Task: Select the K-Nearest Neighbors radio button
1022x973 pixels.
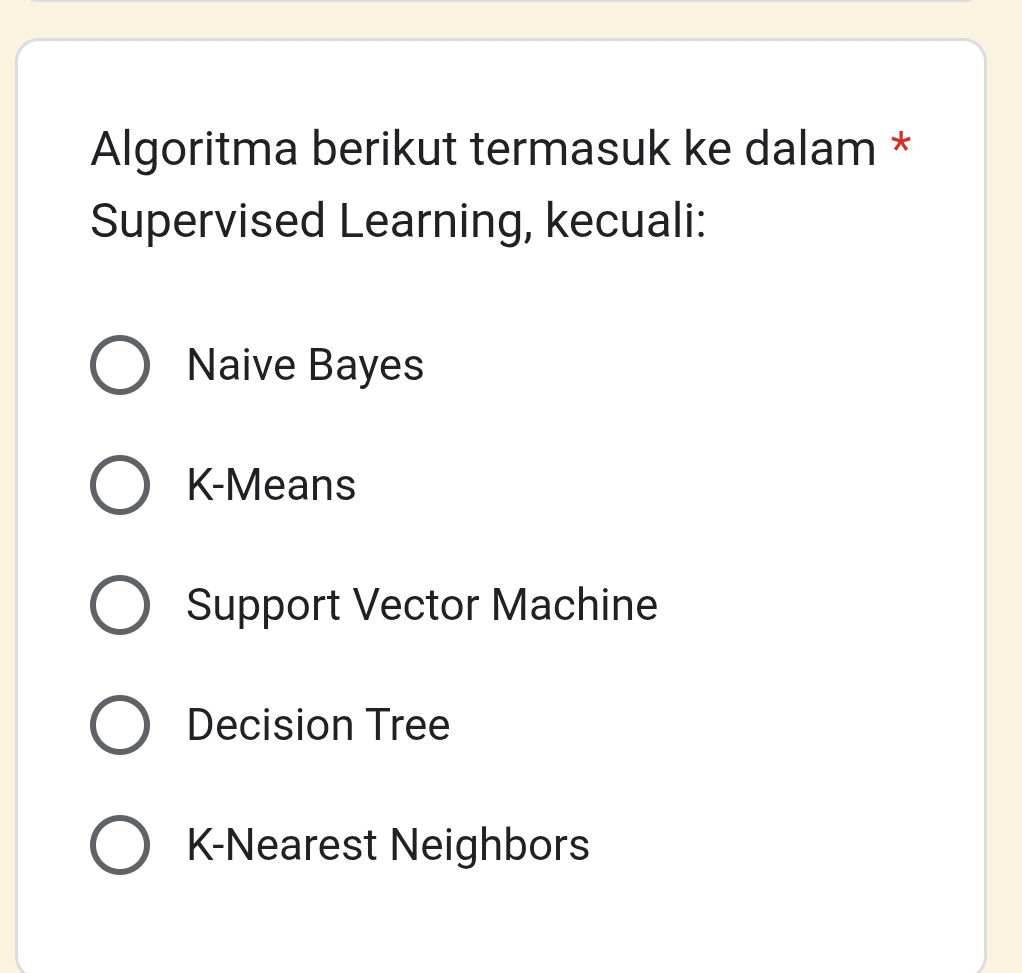Action: [120, 845]
